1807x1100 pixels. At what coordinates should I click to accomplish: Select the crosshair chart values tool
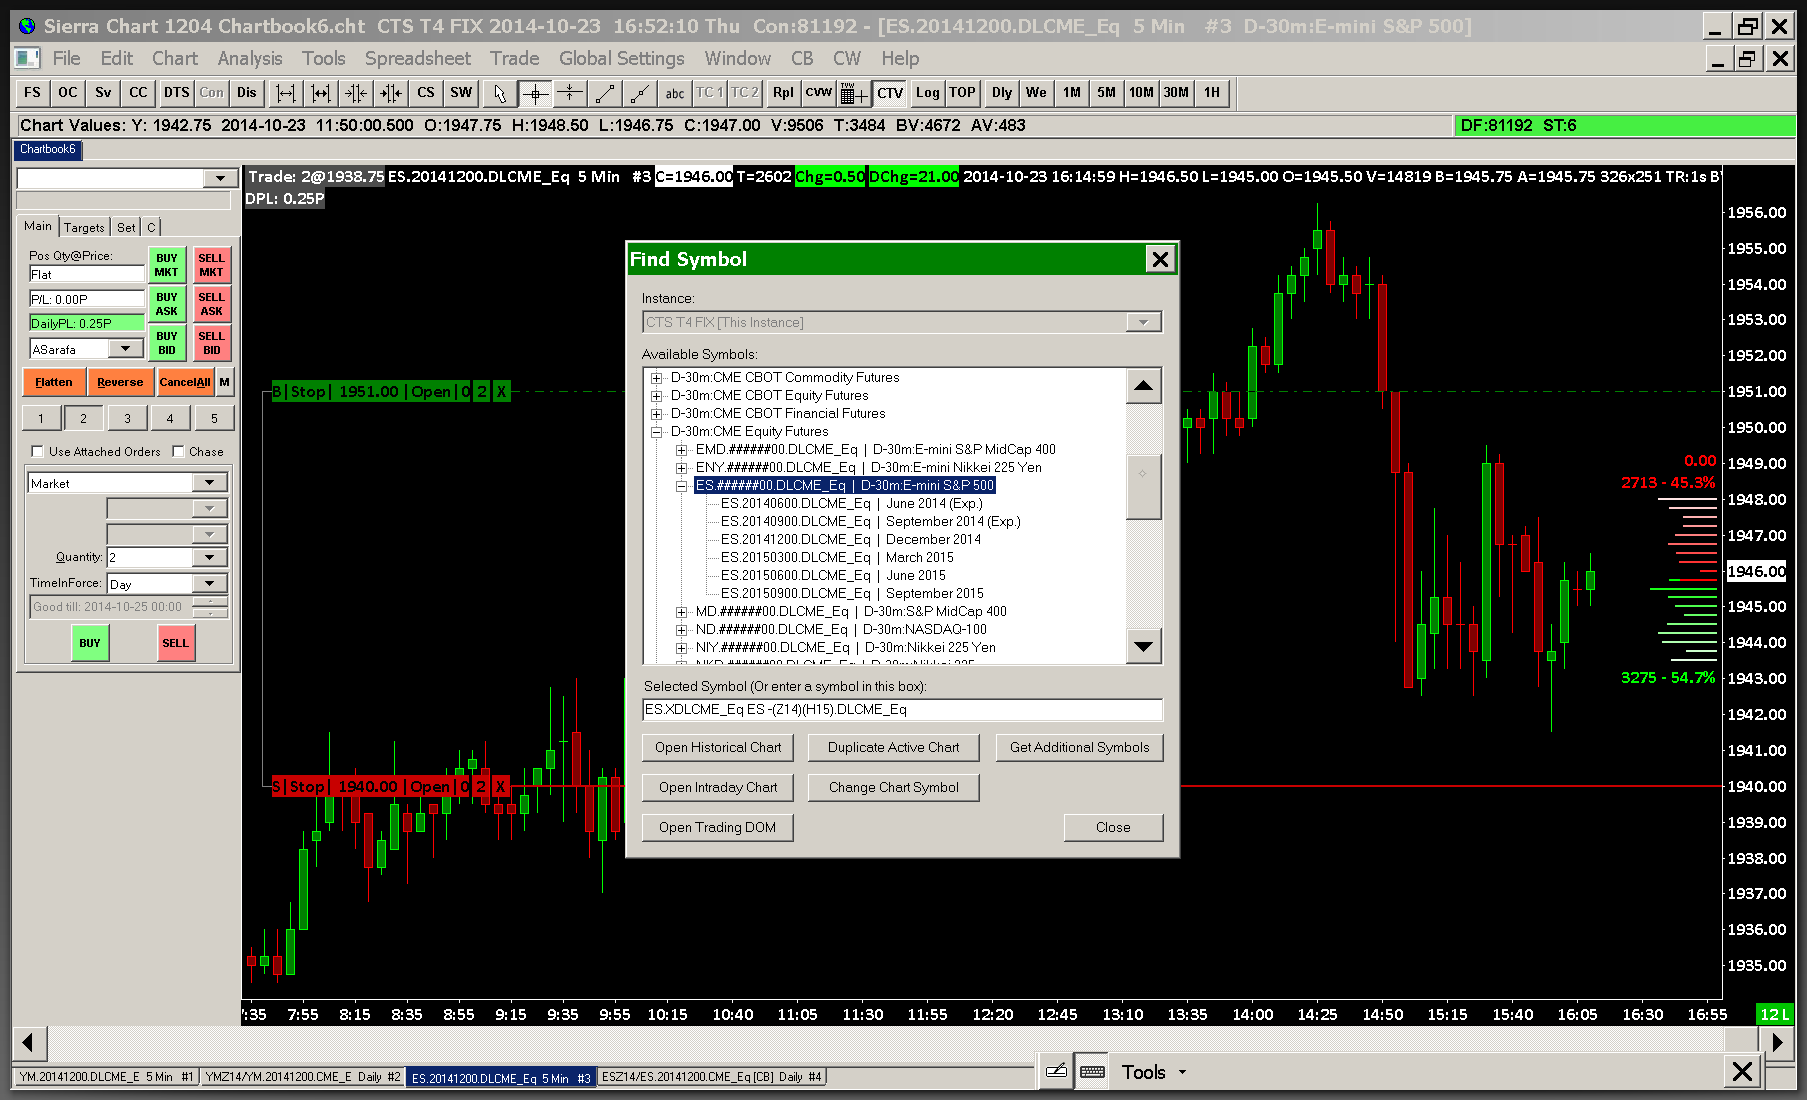[535, 93]
